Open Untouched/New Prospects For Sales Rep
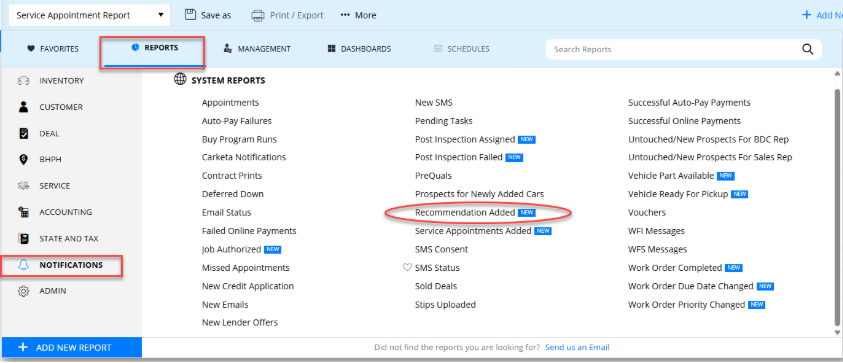Image resolution: width=843 pixels, height=363 pixels. pos(710,158)
